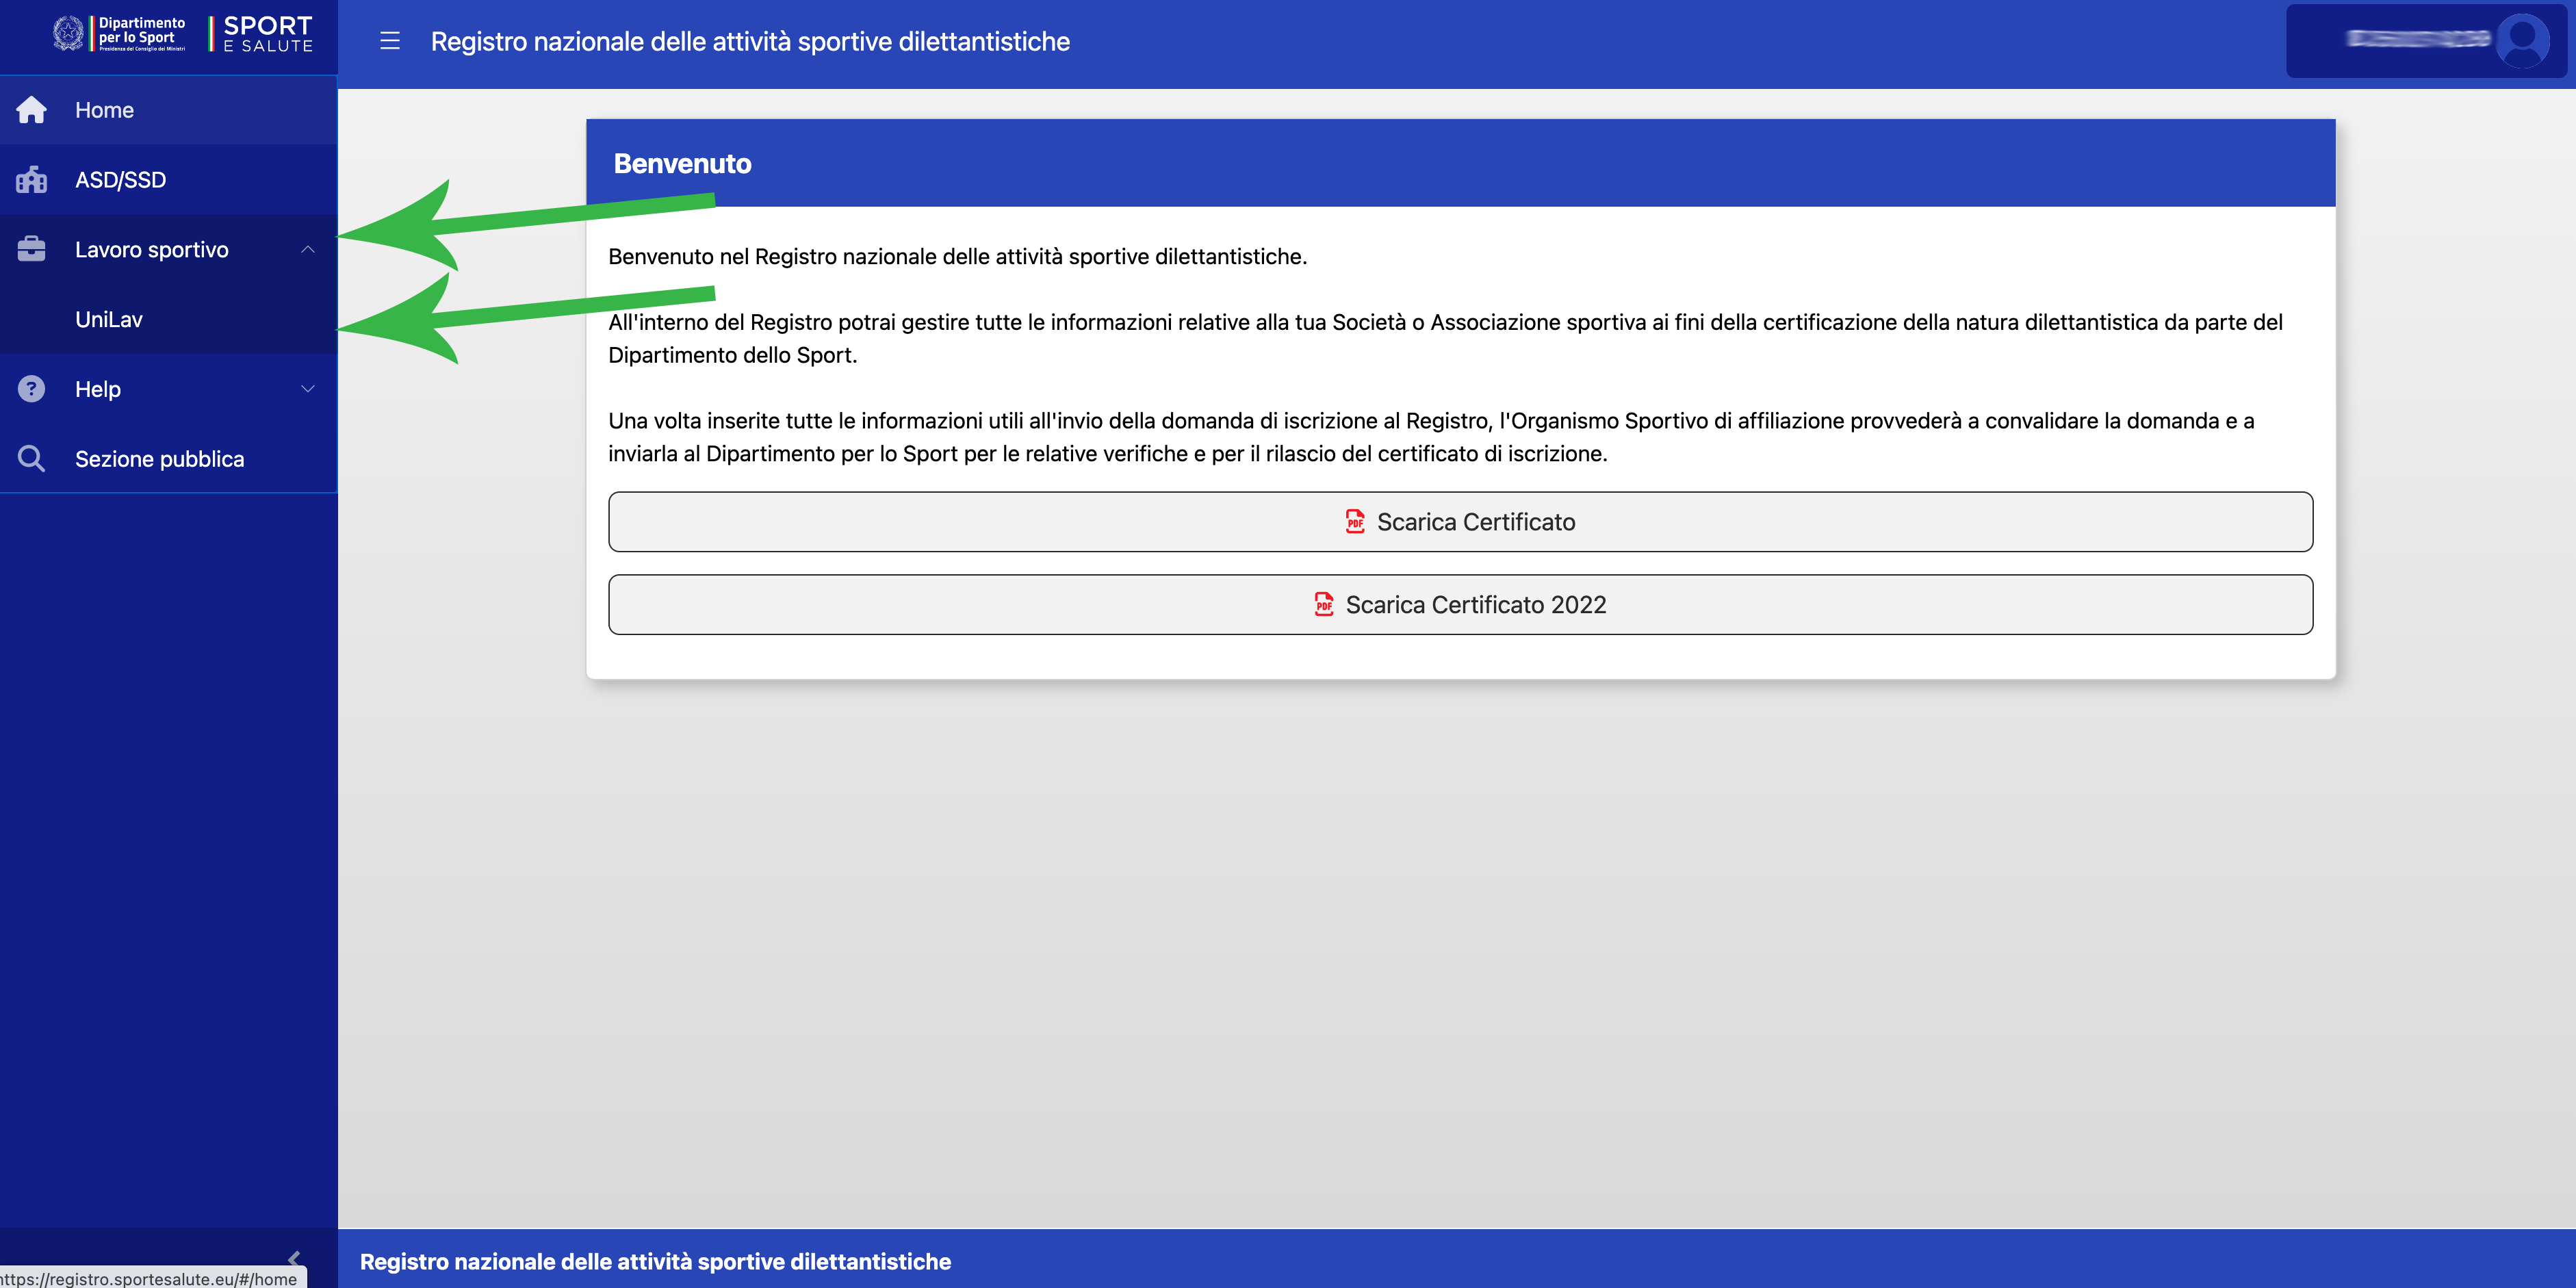Click the Help question mark icon
The image size is (2576, 1288).
31,389
